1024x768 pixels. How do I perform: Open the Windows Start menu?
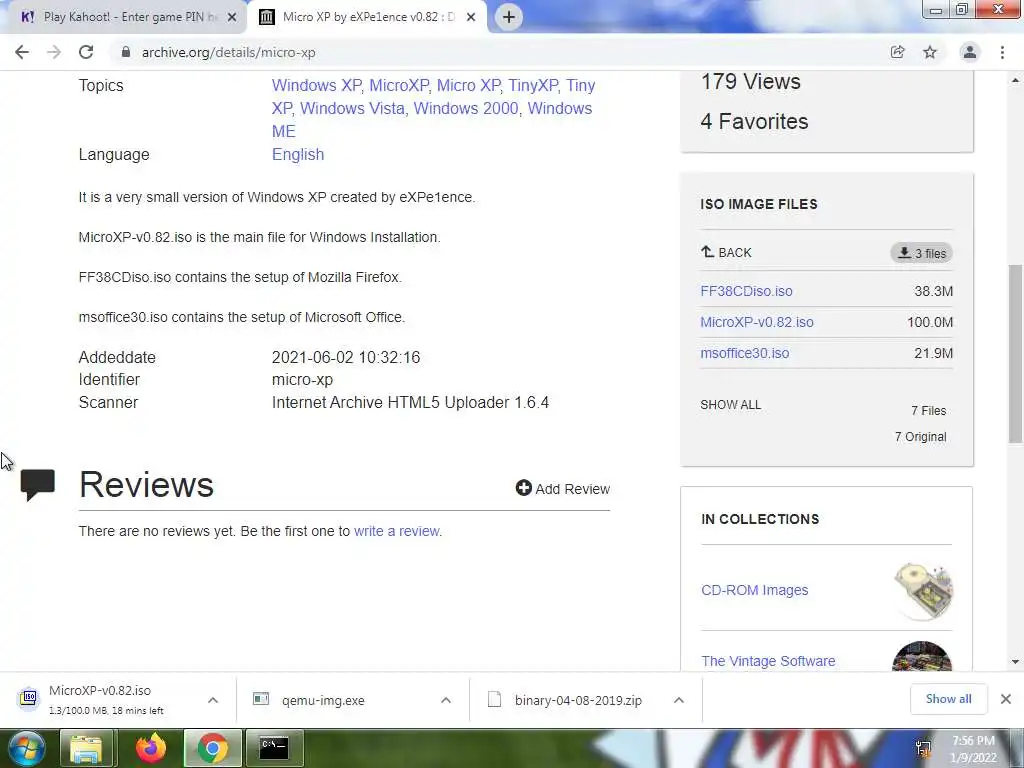25,748
